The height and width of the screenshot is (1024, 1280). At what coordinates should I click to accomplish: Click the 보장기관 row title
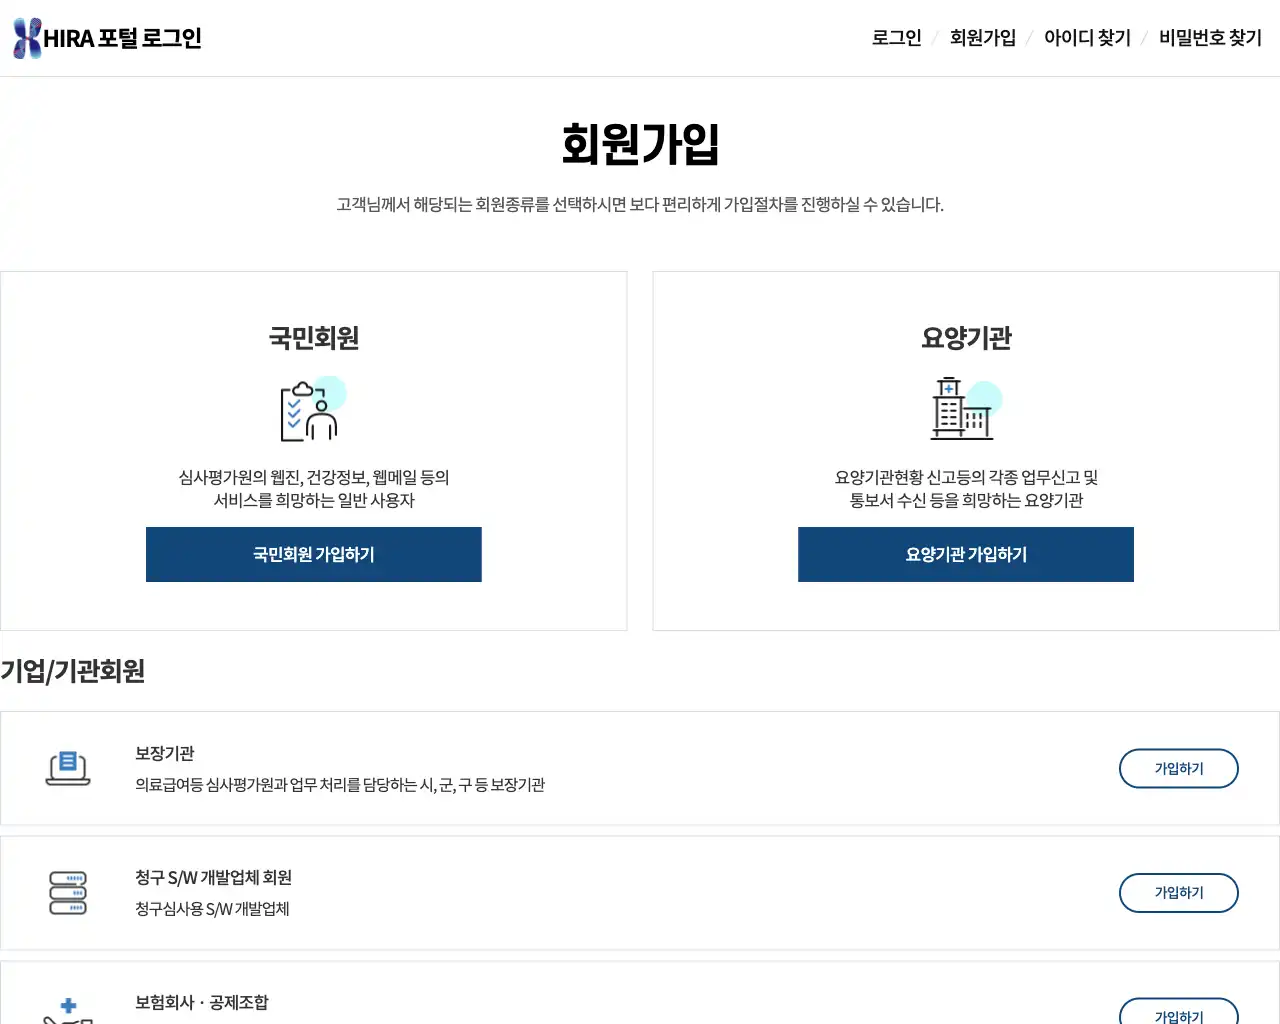tap(165, 753)
